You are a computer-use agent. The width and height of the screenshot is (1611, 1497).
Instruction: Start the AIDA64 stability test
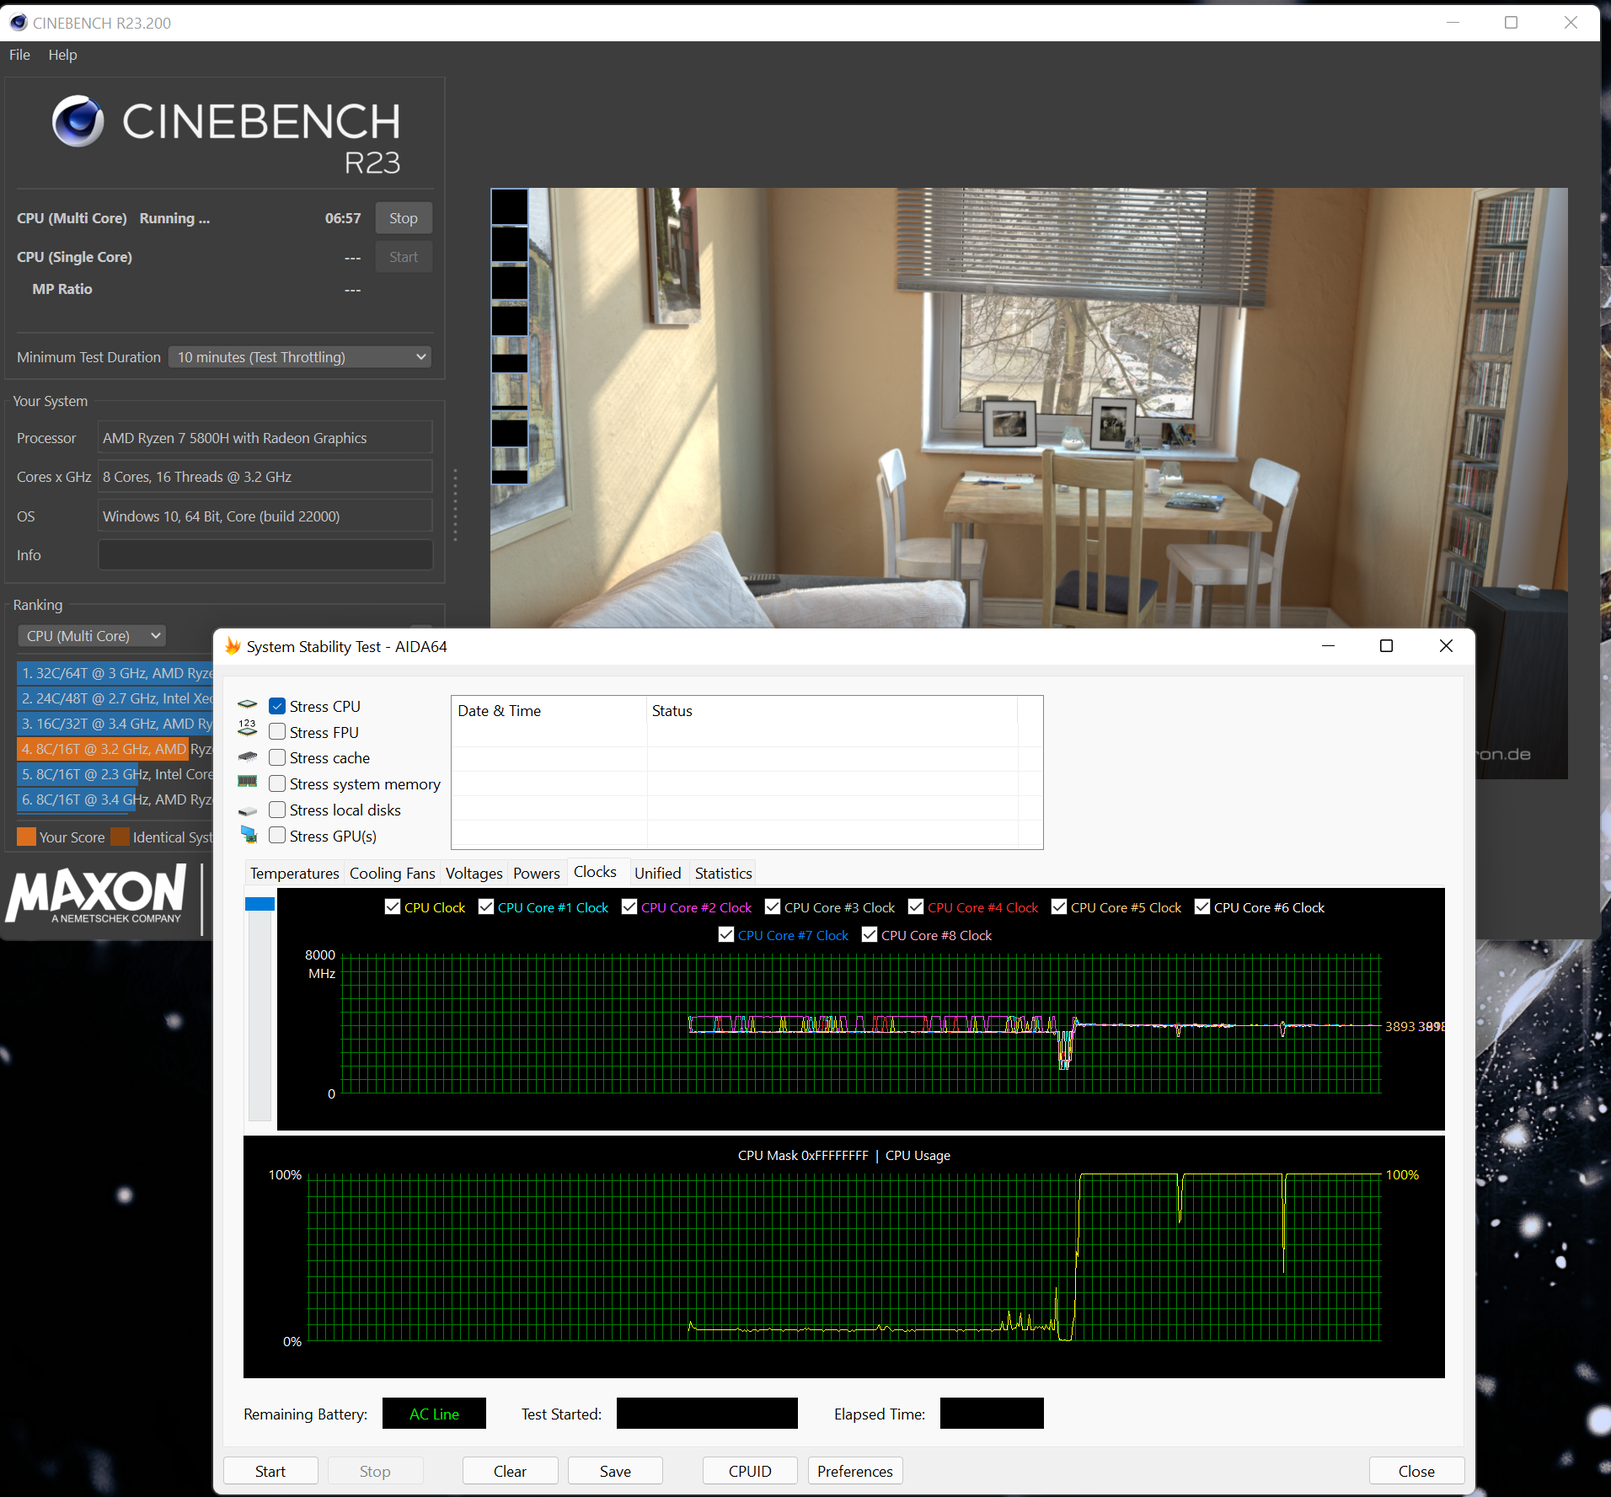pos(270,1471)
